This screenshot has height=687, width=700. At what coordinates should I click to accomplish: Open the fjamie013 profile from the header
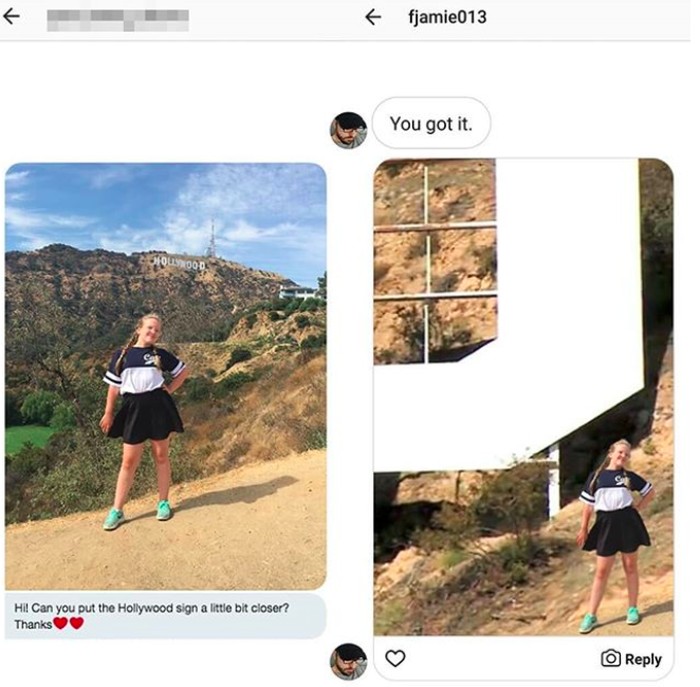447,17
